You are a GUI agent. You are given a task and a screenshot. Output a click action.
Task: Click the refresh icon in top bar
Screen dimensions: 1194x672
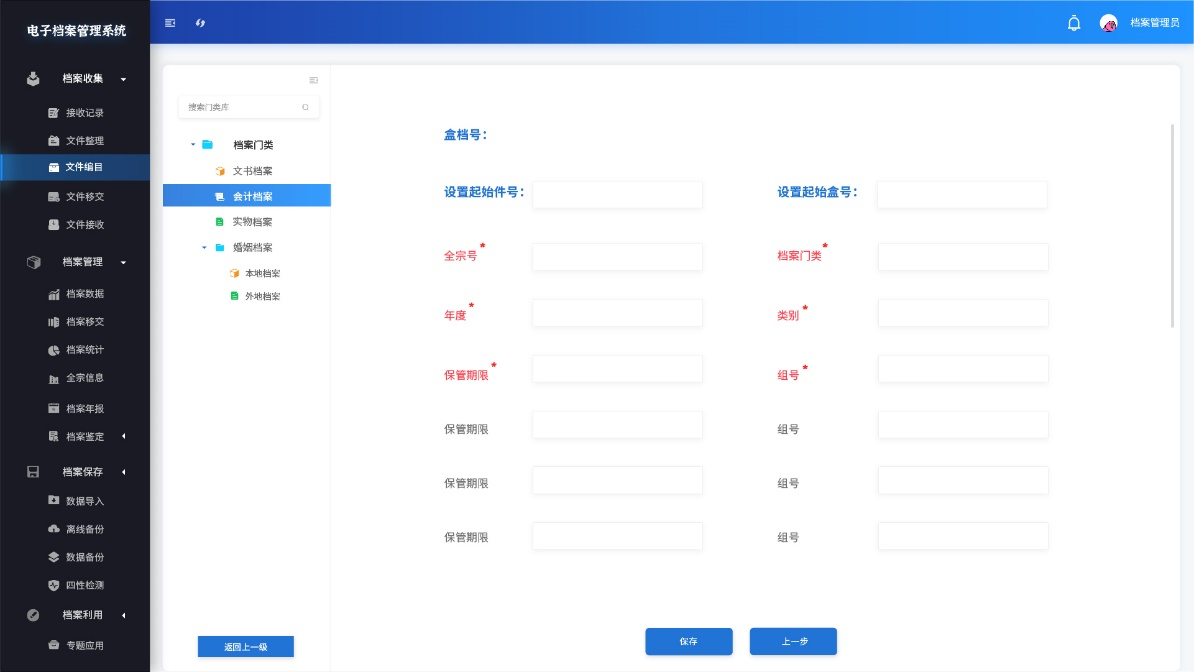coord(200,23)
